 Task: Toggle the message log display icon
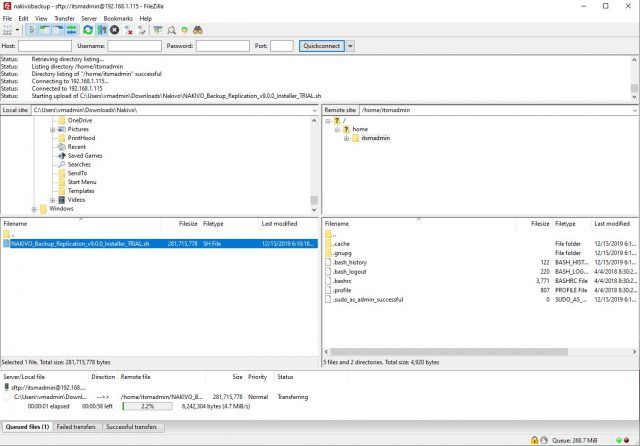point(33,30)
